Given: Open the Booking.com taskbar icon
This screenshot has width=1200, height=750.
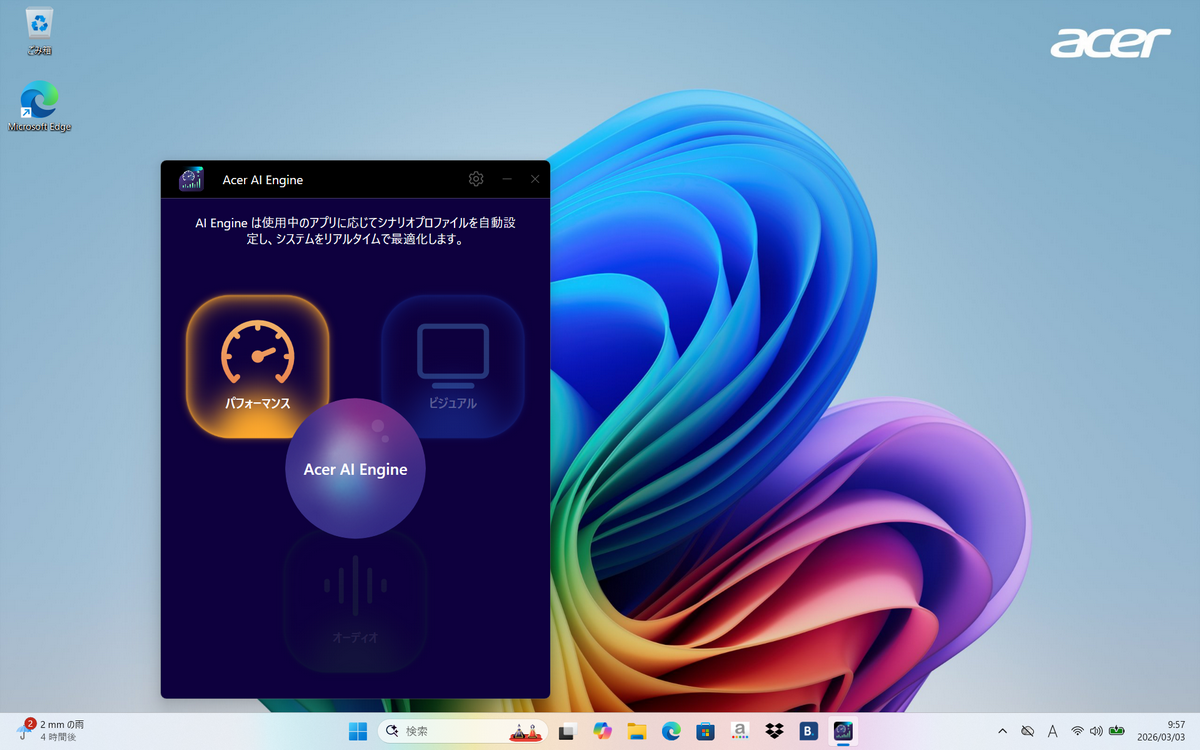Looking at the screenshot, I should pyautogui.click(x=809, y=731).
